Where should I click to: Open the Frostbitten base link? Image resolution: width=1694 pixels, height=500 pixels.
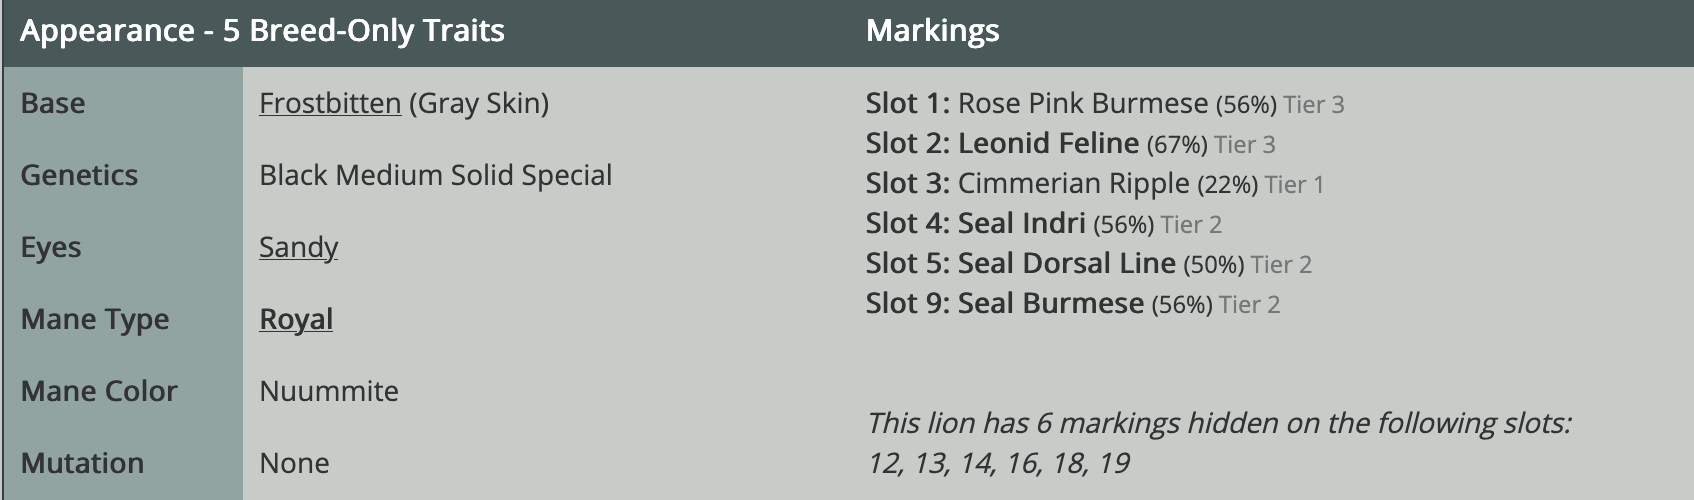330,103
